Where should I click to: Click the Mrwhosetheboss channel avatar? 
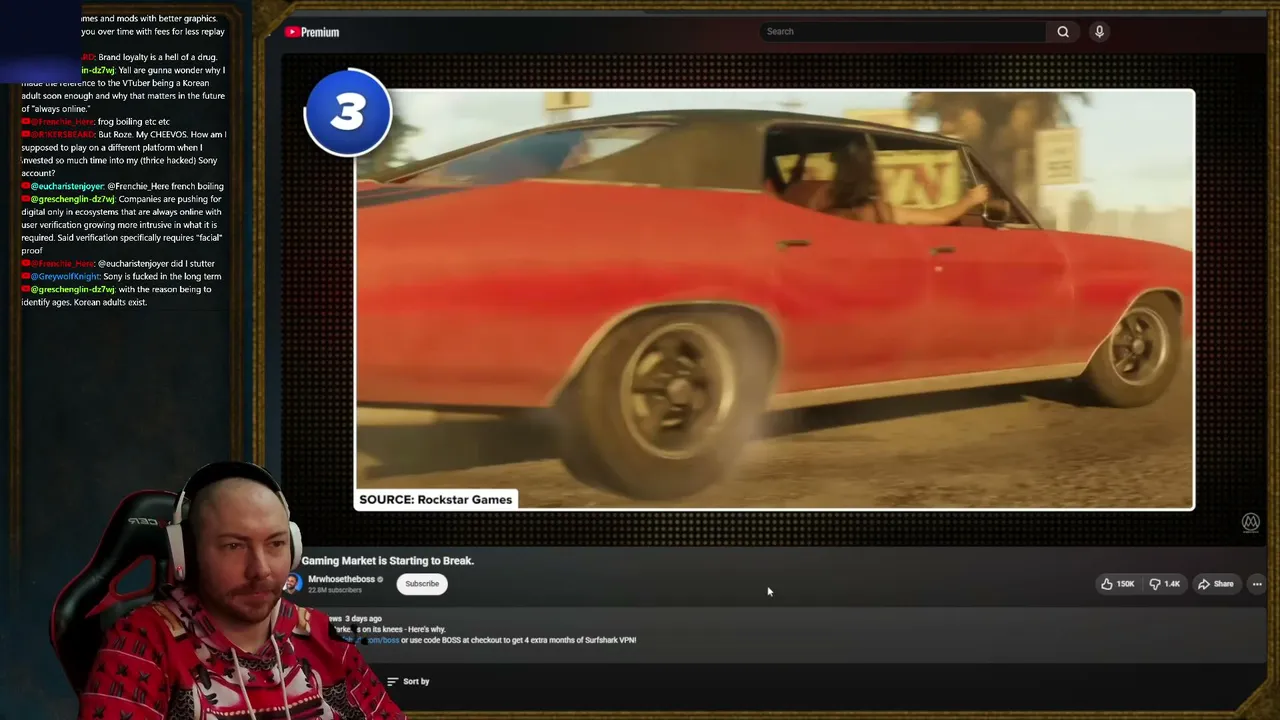pos(292,584)
